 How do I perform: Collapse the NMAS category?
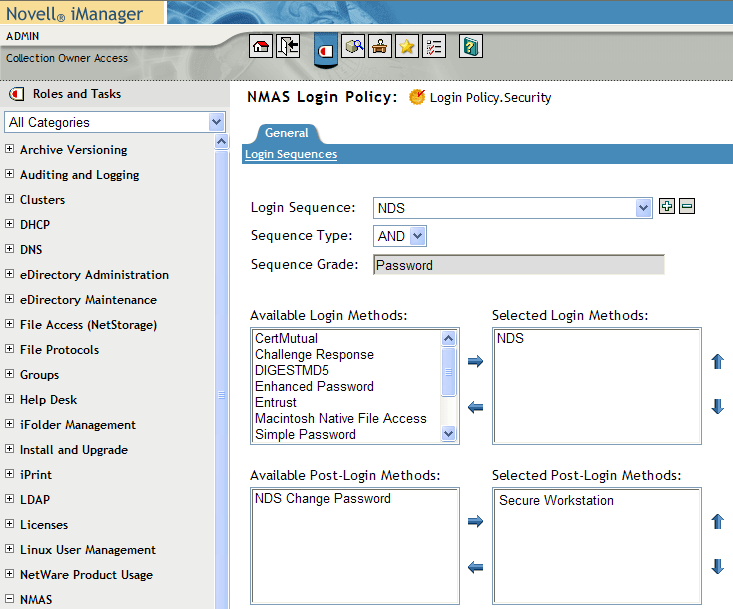(9, 598)
